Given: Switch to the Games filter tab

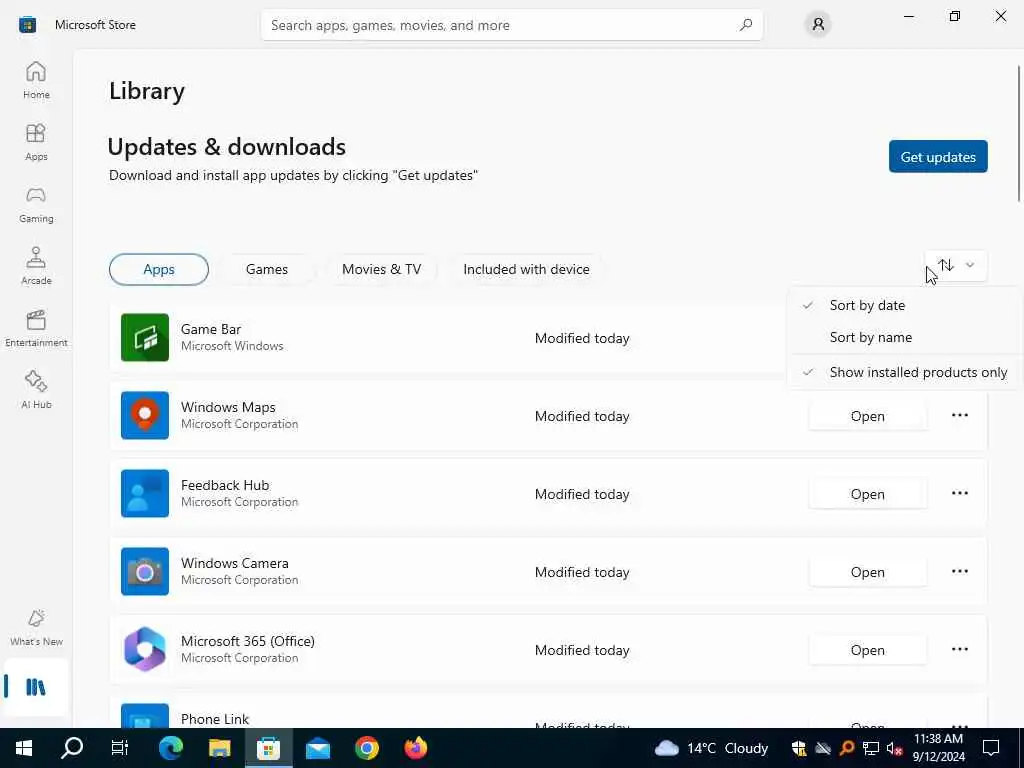Looking at the screenshot, I should 266,269.
